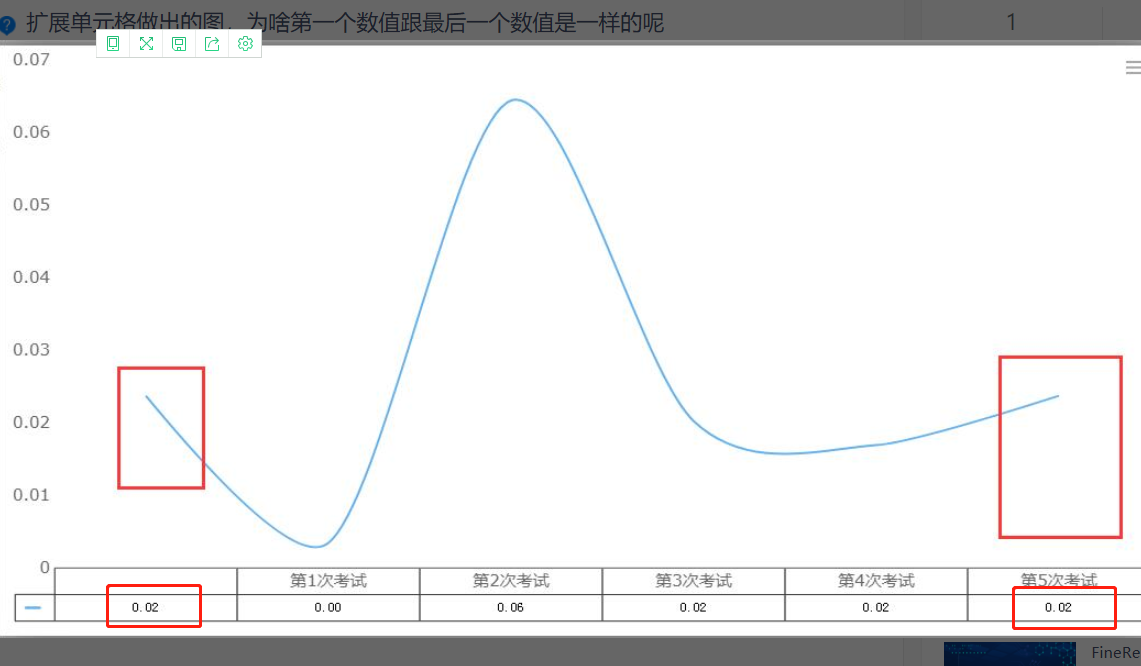The height and width of the screenshot is (666, 1141).
Task: Click the 第2次考试 column header
Action: pos(511,581)
